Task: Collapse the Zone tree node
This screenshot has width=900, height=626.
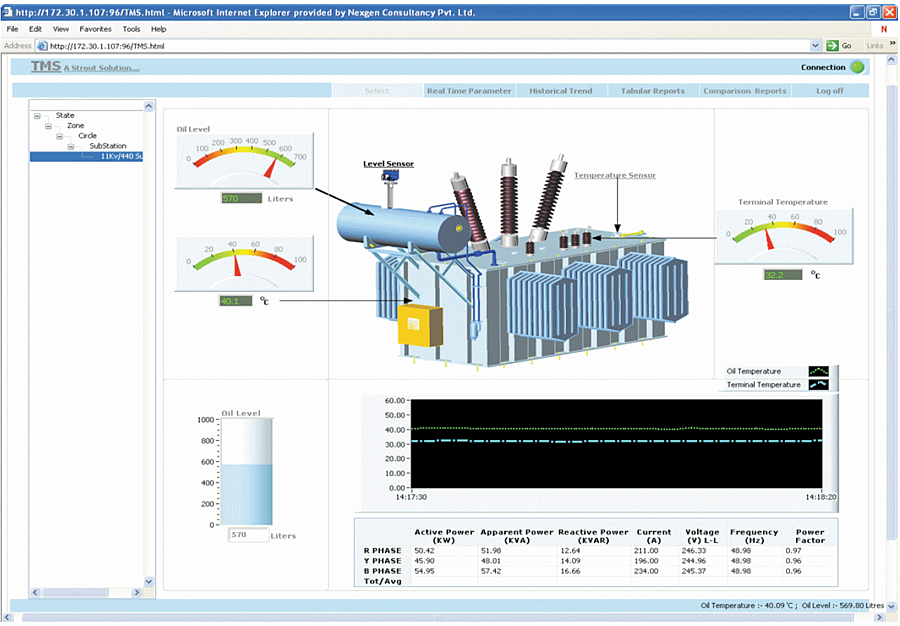Action: 48,126
